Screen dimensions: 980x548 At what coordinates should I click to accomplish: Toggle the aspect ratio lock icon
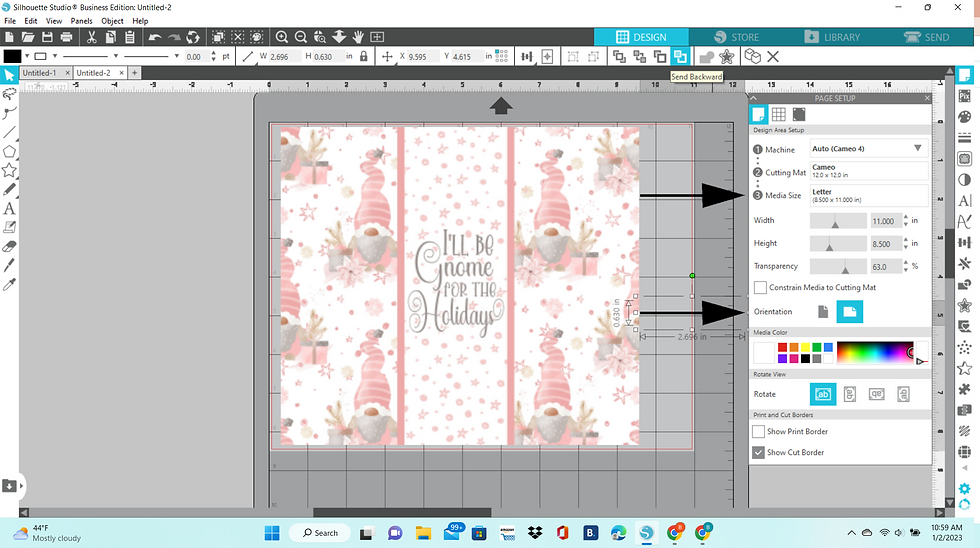(363, 56)
